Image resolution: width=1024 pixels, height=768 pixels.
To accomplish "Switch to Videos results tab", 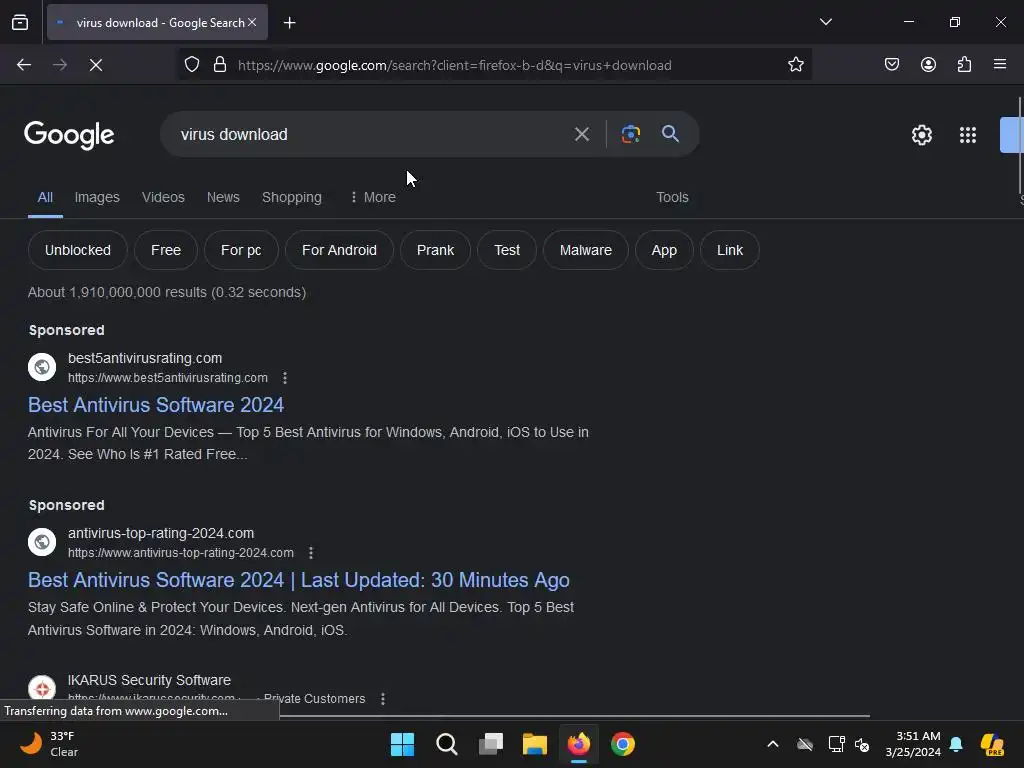I will 163,197.
